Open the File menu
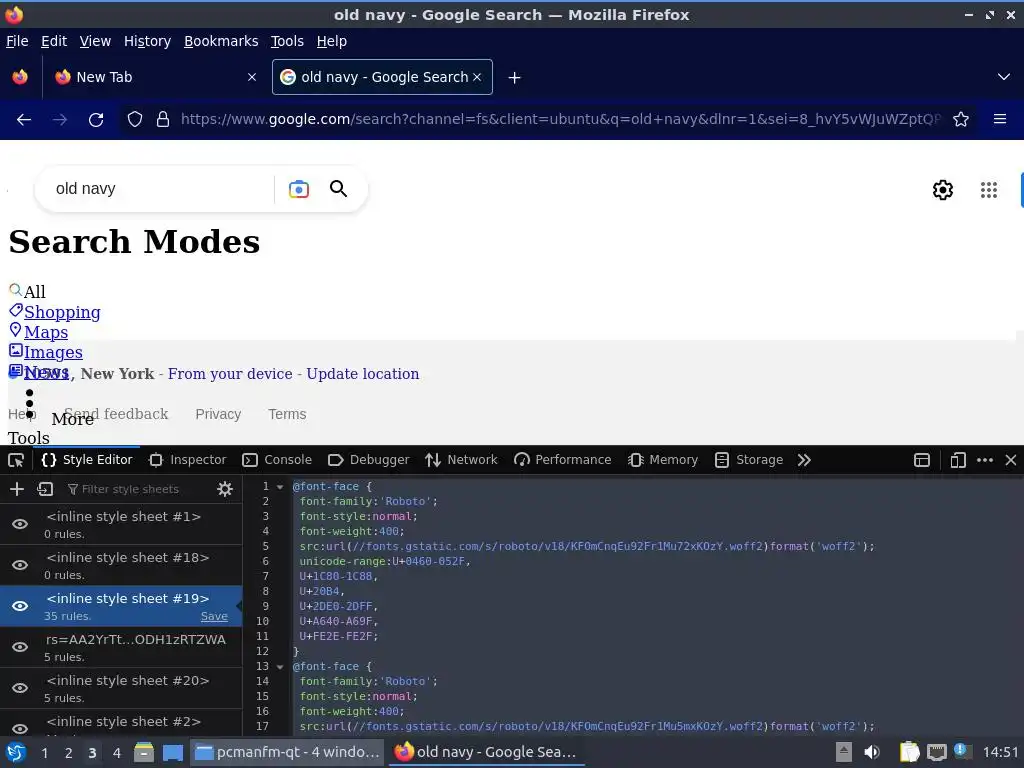 point(17,41)
